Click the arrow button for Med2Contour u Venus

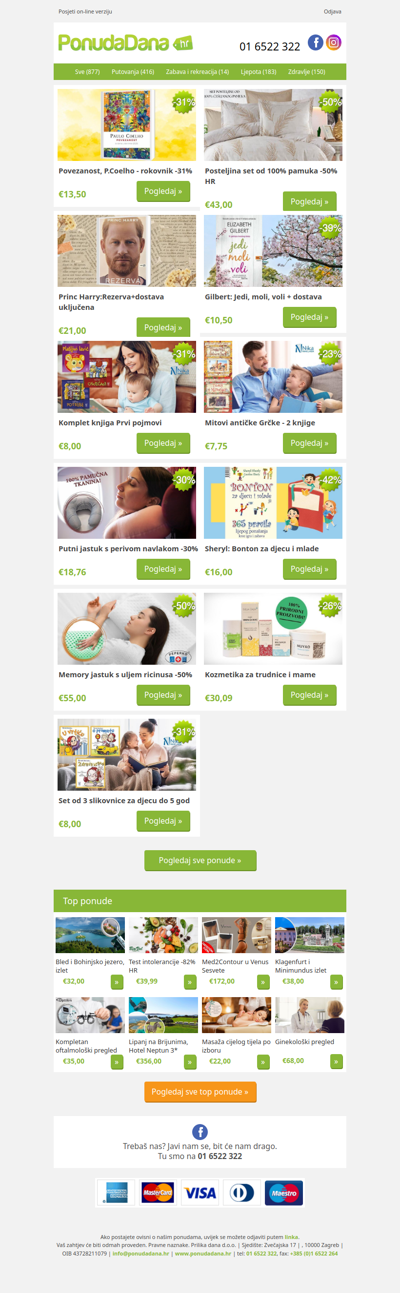264,982
